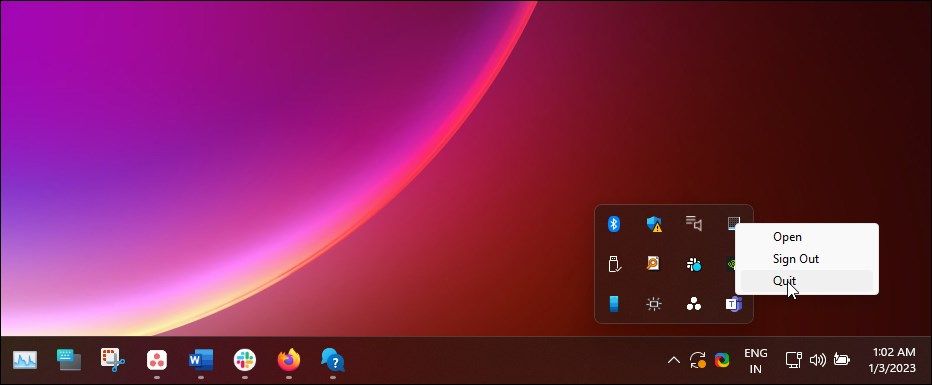Click the audio playlist speaker tray icon

pyautogui.click(x=694, y=224)
